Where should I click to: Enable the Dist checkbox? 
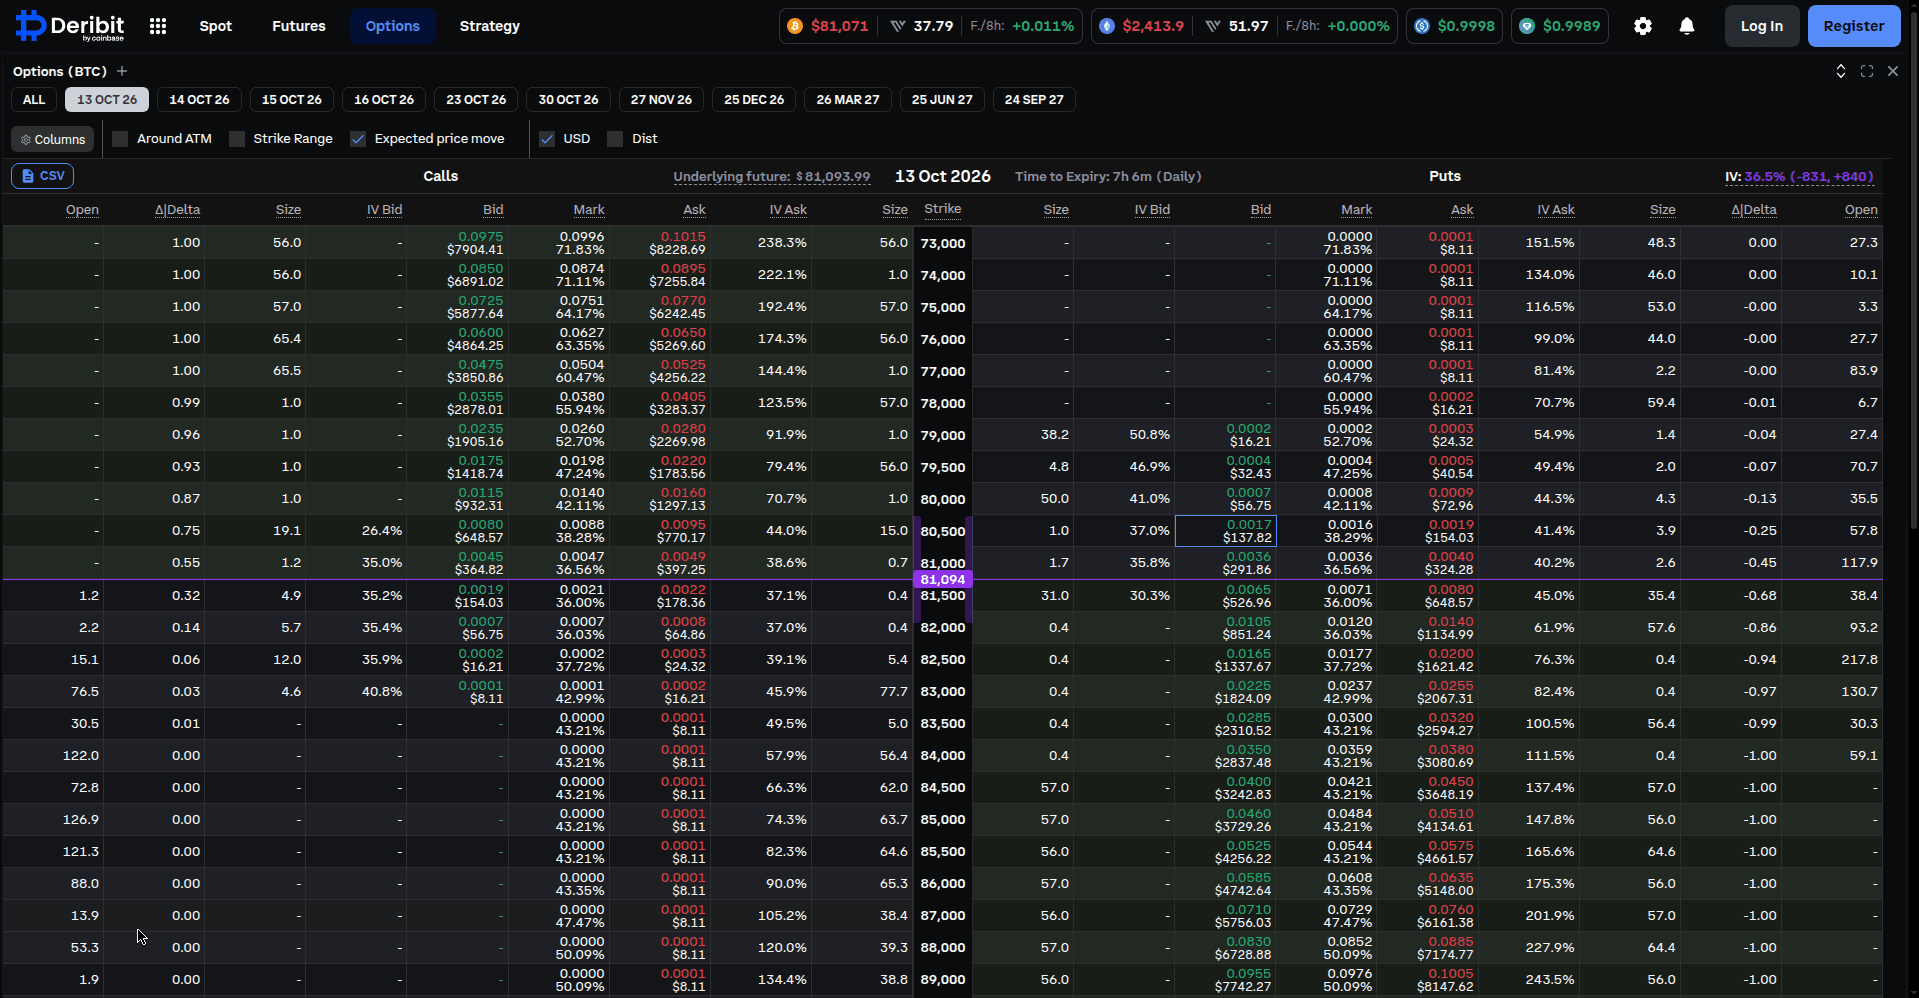tap(615, 139)
